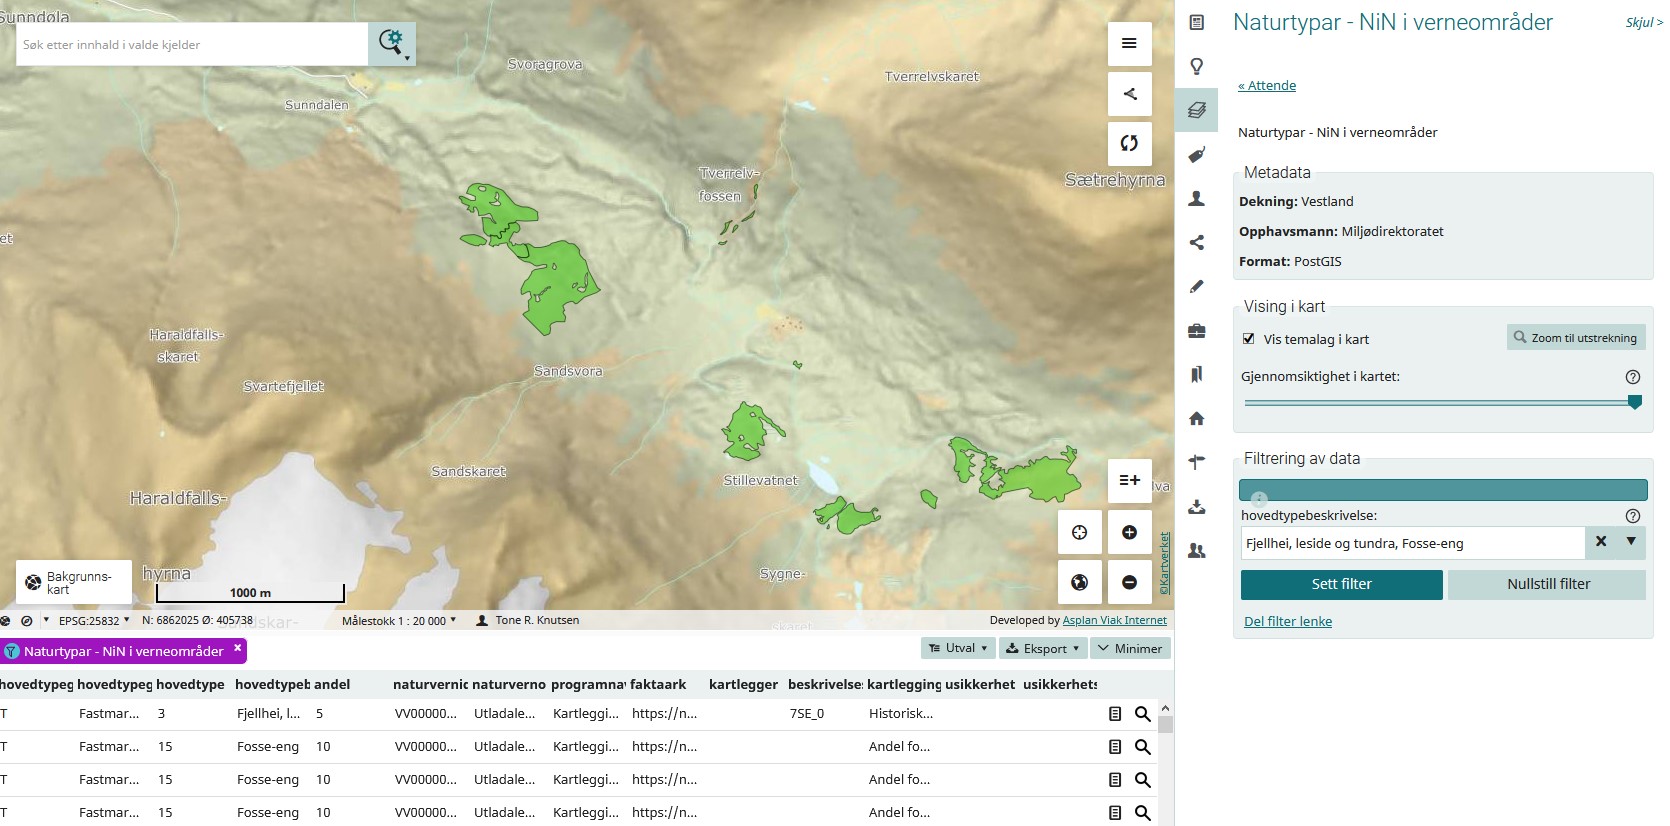Expand the hovedtypebeskrivelse filter dropdown
Screen dimensions: 1670x826
1631,542
